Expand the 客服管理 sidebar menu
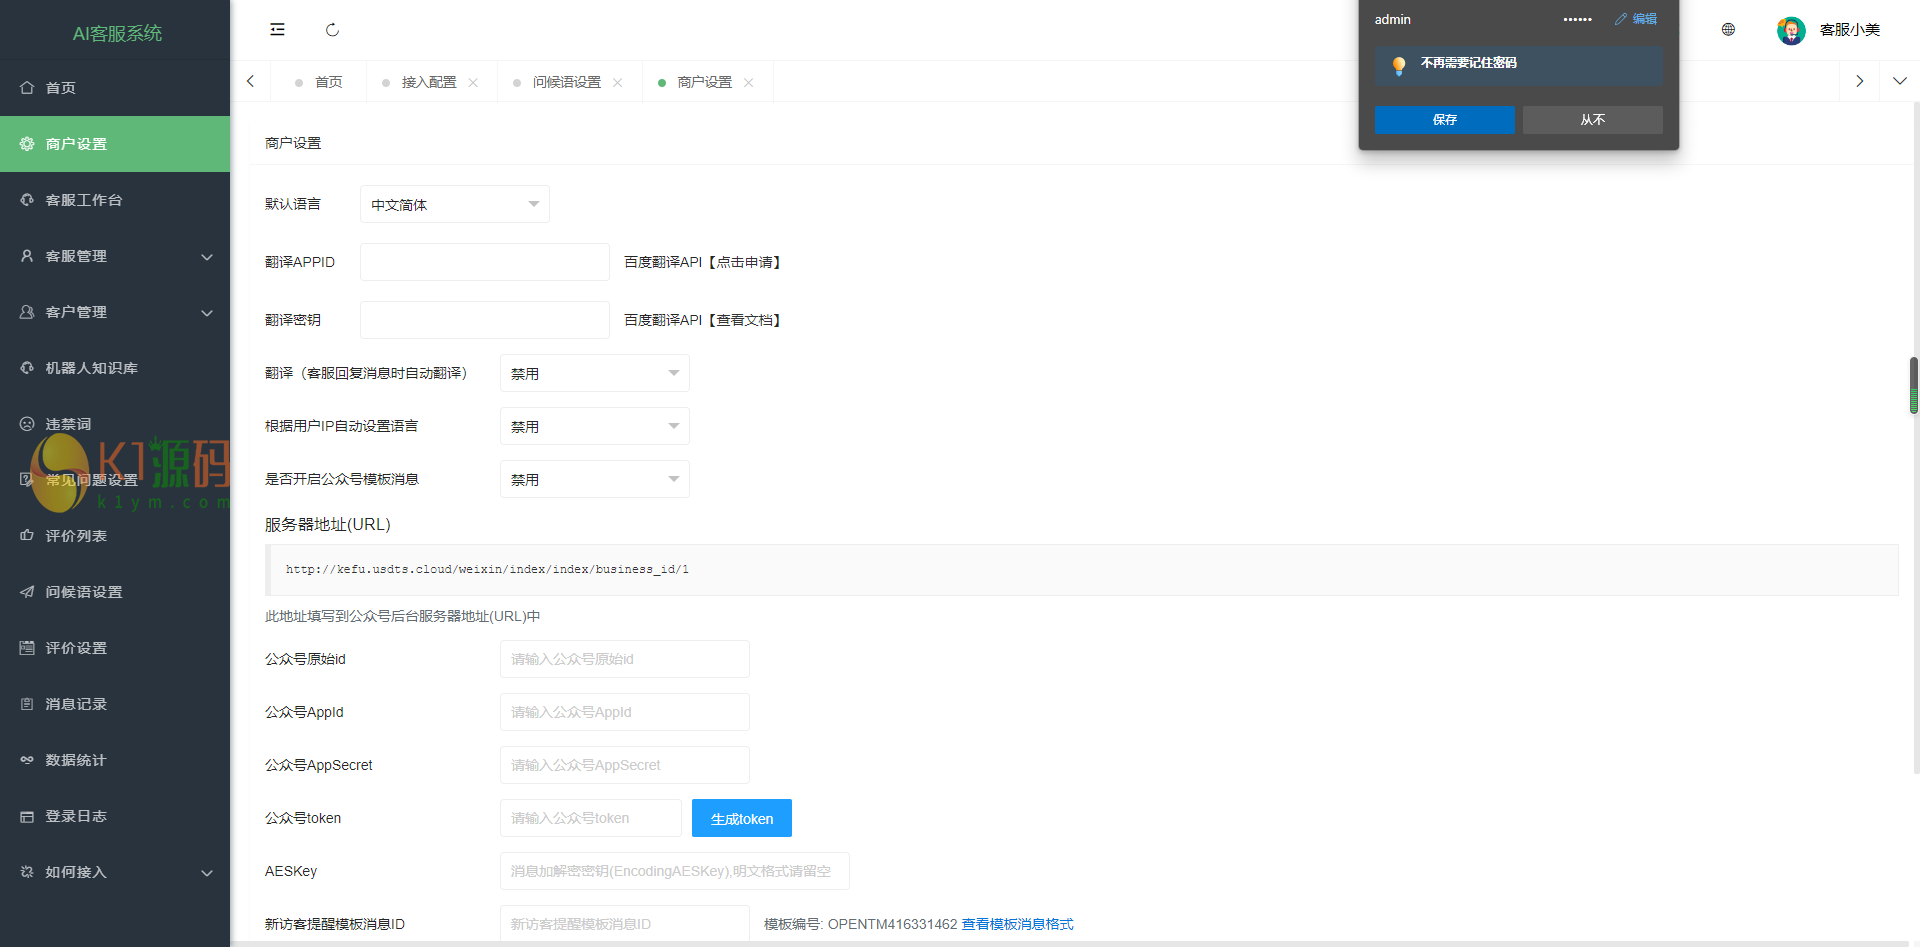 point(115,256)
